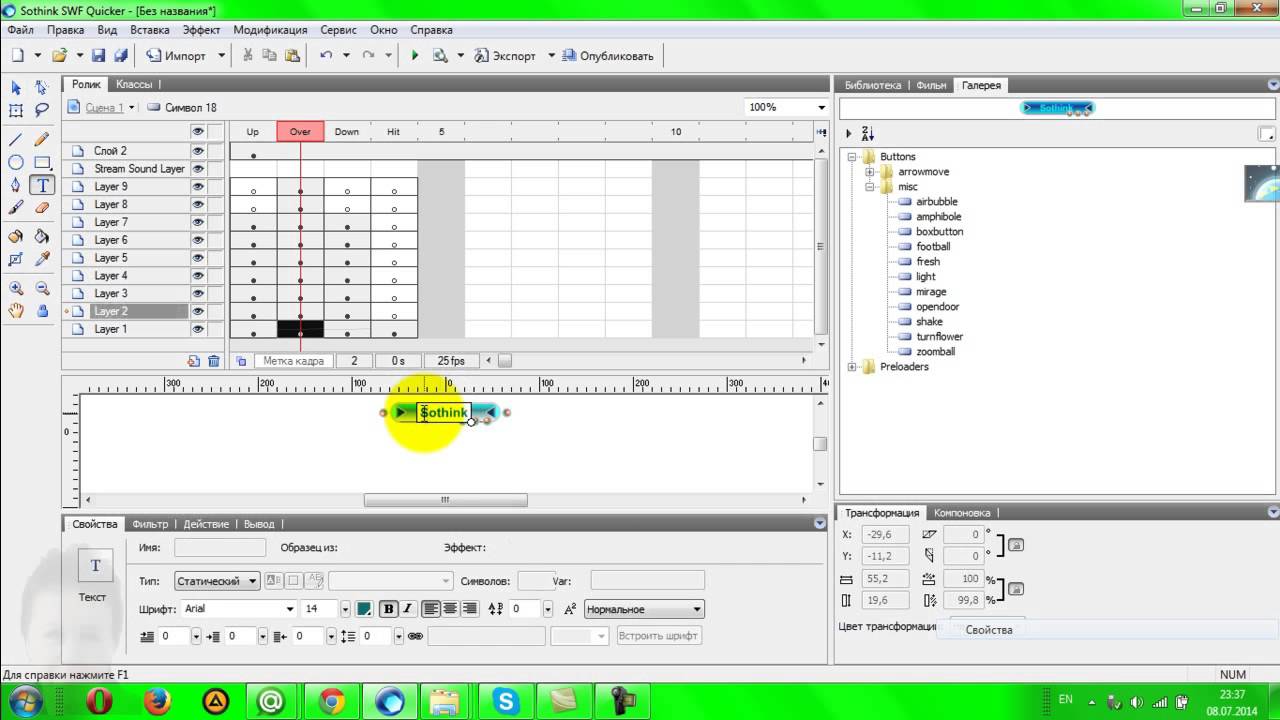The image size is (1280, 720).
Task: Select the arrow Selection tool
Action: coord(16,88)
